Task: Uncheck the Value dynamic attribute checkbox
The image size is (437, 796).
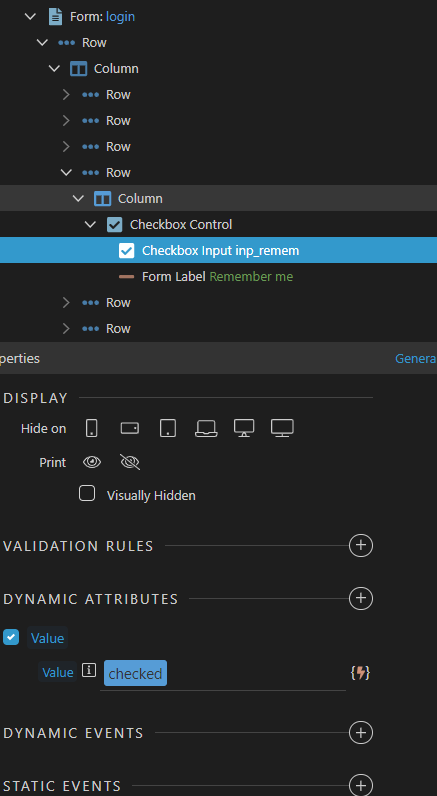Action: pyautogui.click(x=11, y=637)
